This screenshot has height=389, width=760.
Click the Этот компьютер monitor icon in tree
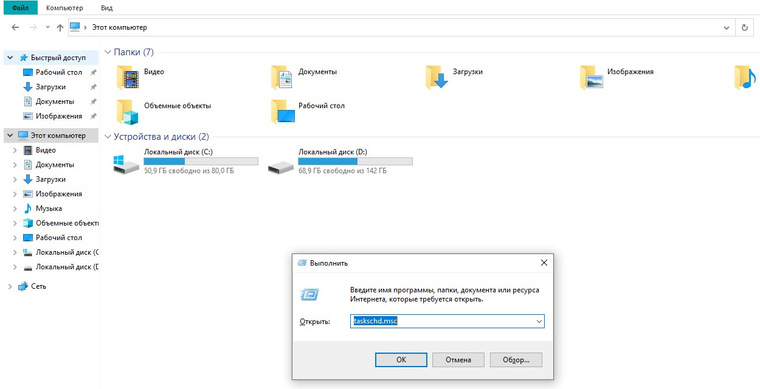point(23,136)
